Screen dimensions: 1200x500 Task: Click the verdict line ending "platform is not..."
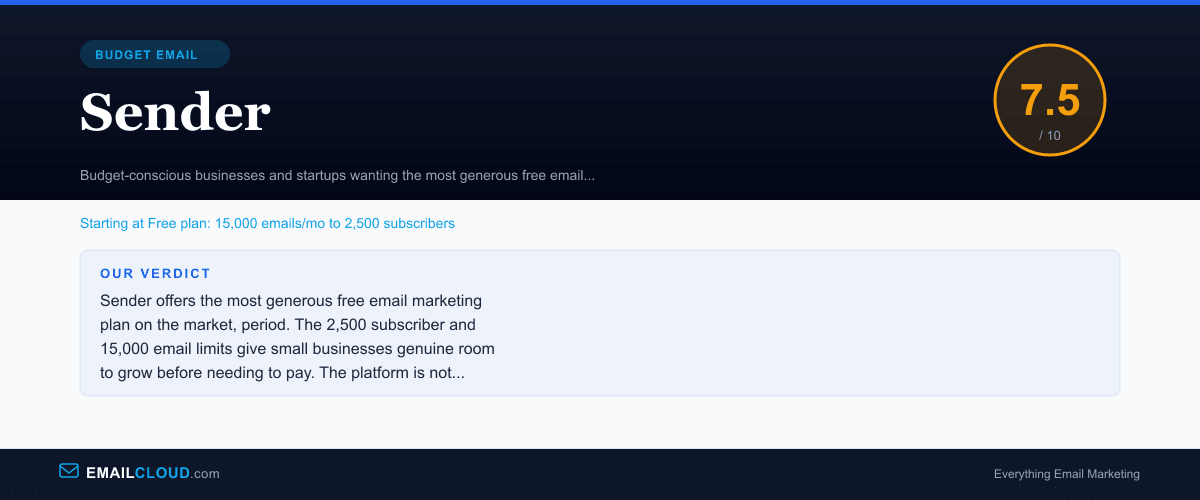(282, 372)
